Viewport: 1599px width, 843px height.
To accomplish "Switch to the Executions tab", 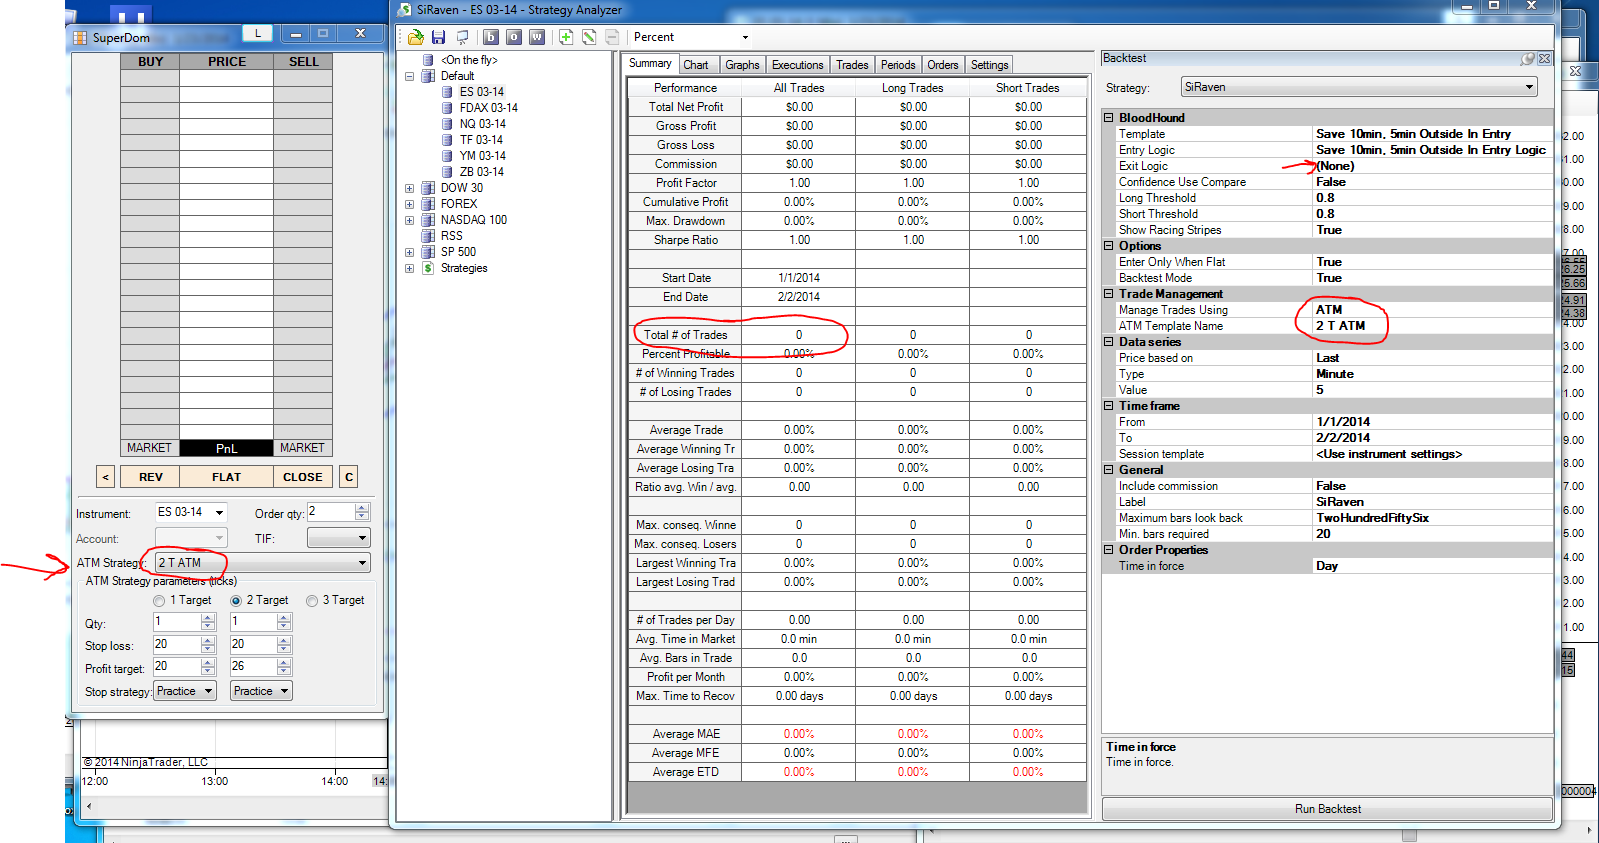I will tap(797, 65).
